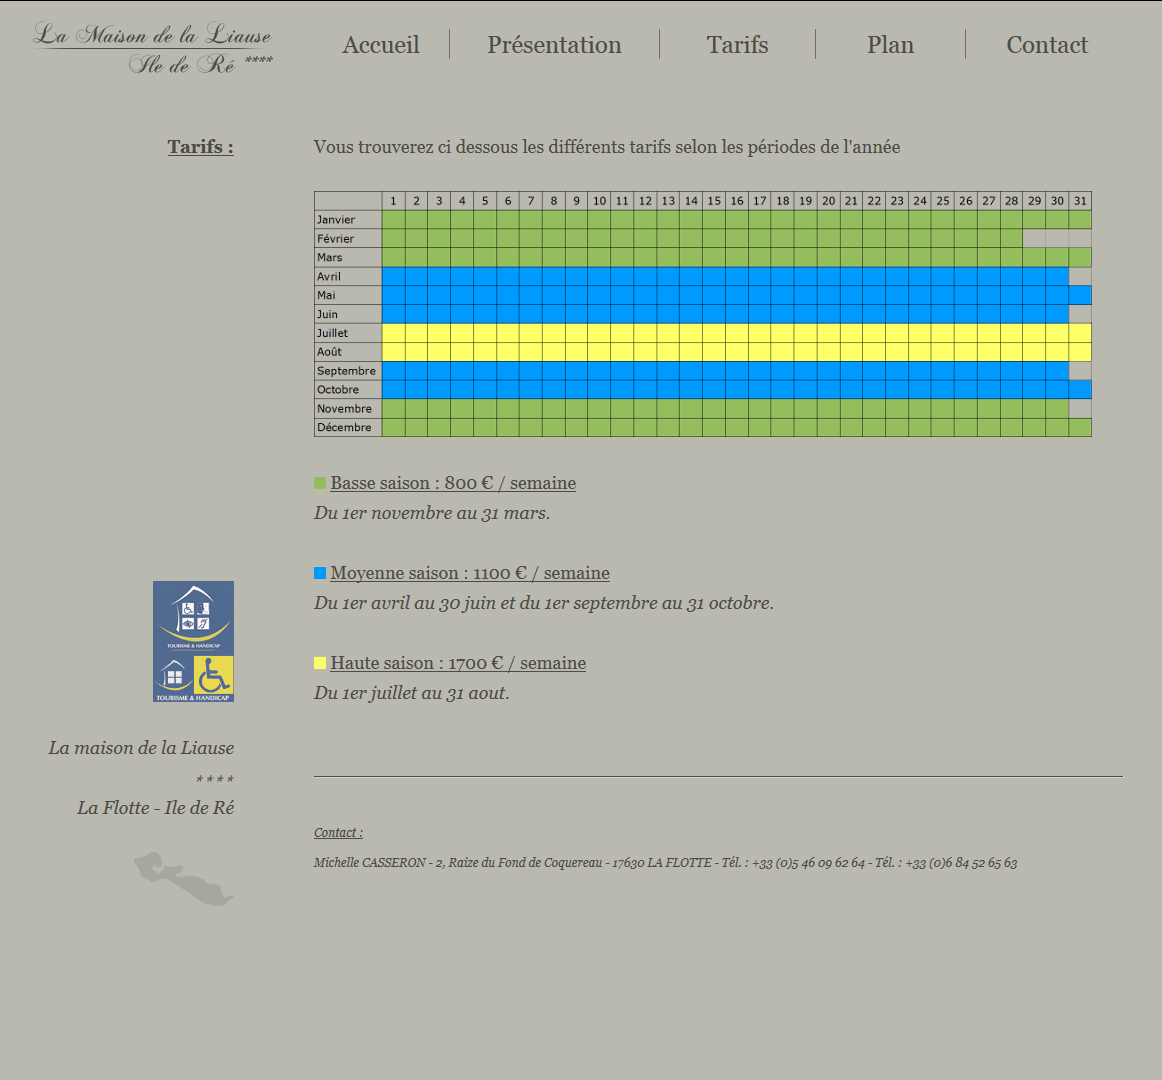Screen dimensions: 1162x1080
Task: Click the yellow Haute saison color square
Action: [320, 664]
